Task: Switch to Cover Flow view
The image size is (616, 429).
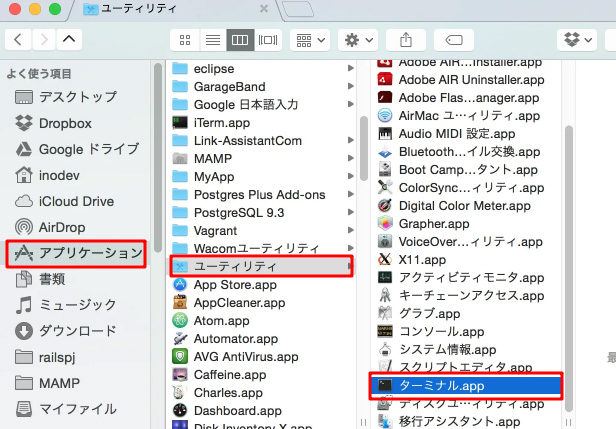Action: coord(268,40)
